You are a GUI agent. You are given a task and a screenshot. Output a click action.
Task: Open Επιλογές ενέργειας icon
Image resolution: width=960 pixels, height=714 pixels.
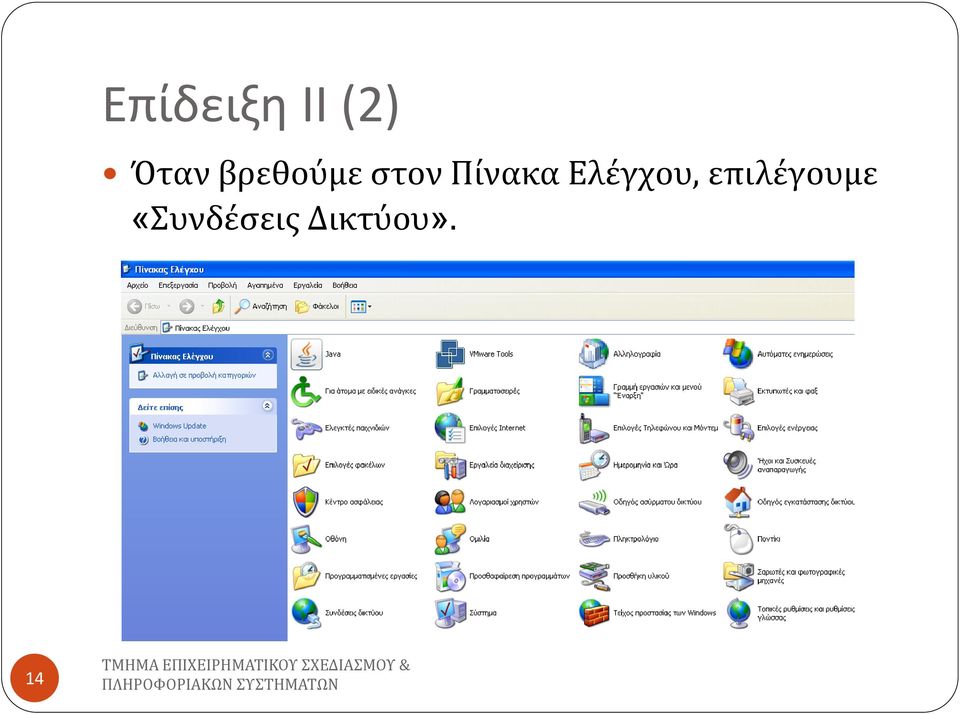coord(738,428)
